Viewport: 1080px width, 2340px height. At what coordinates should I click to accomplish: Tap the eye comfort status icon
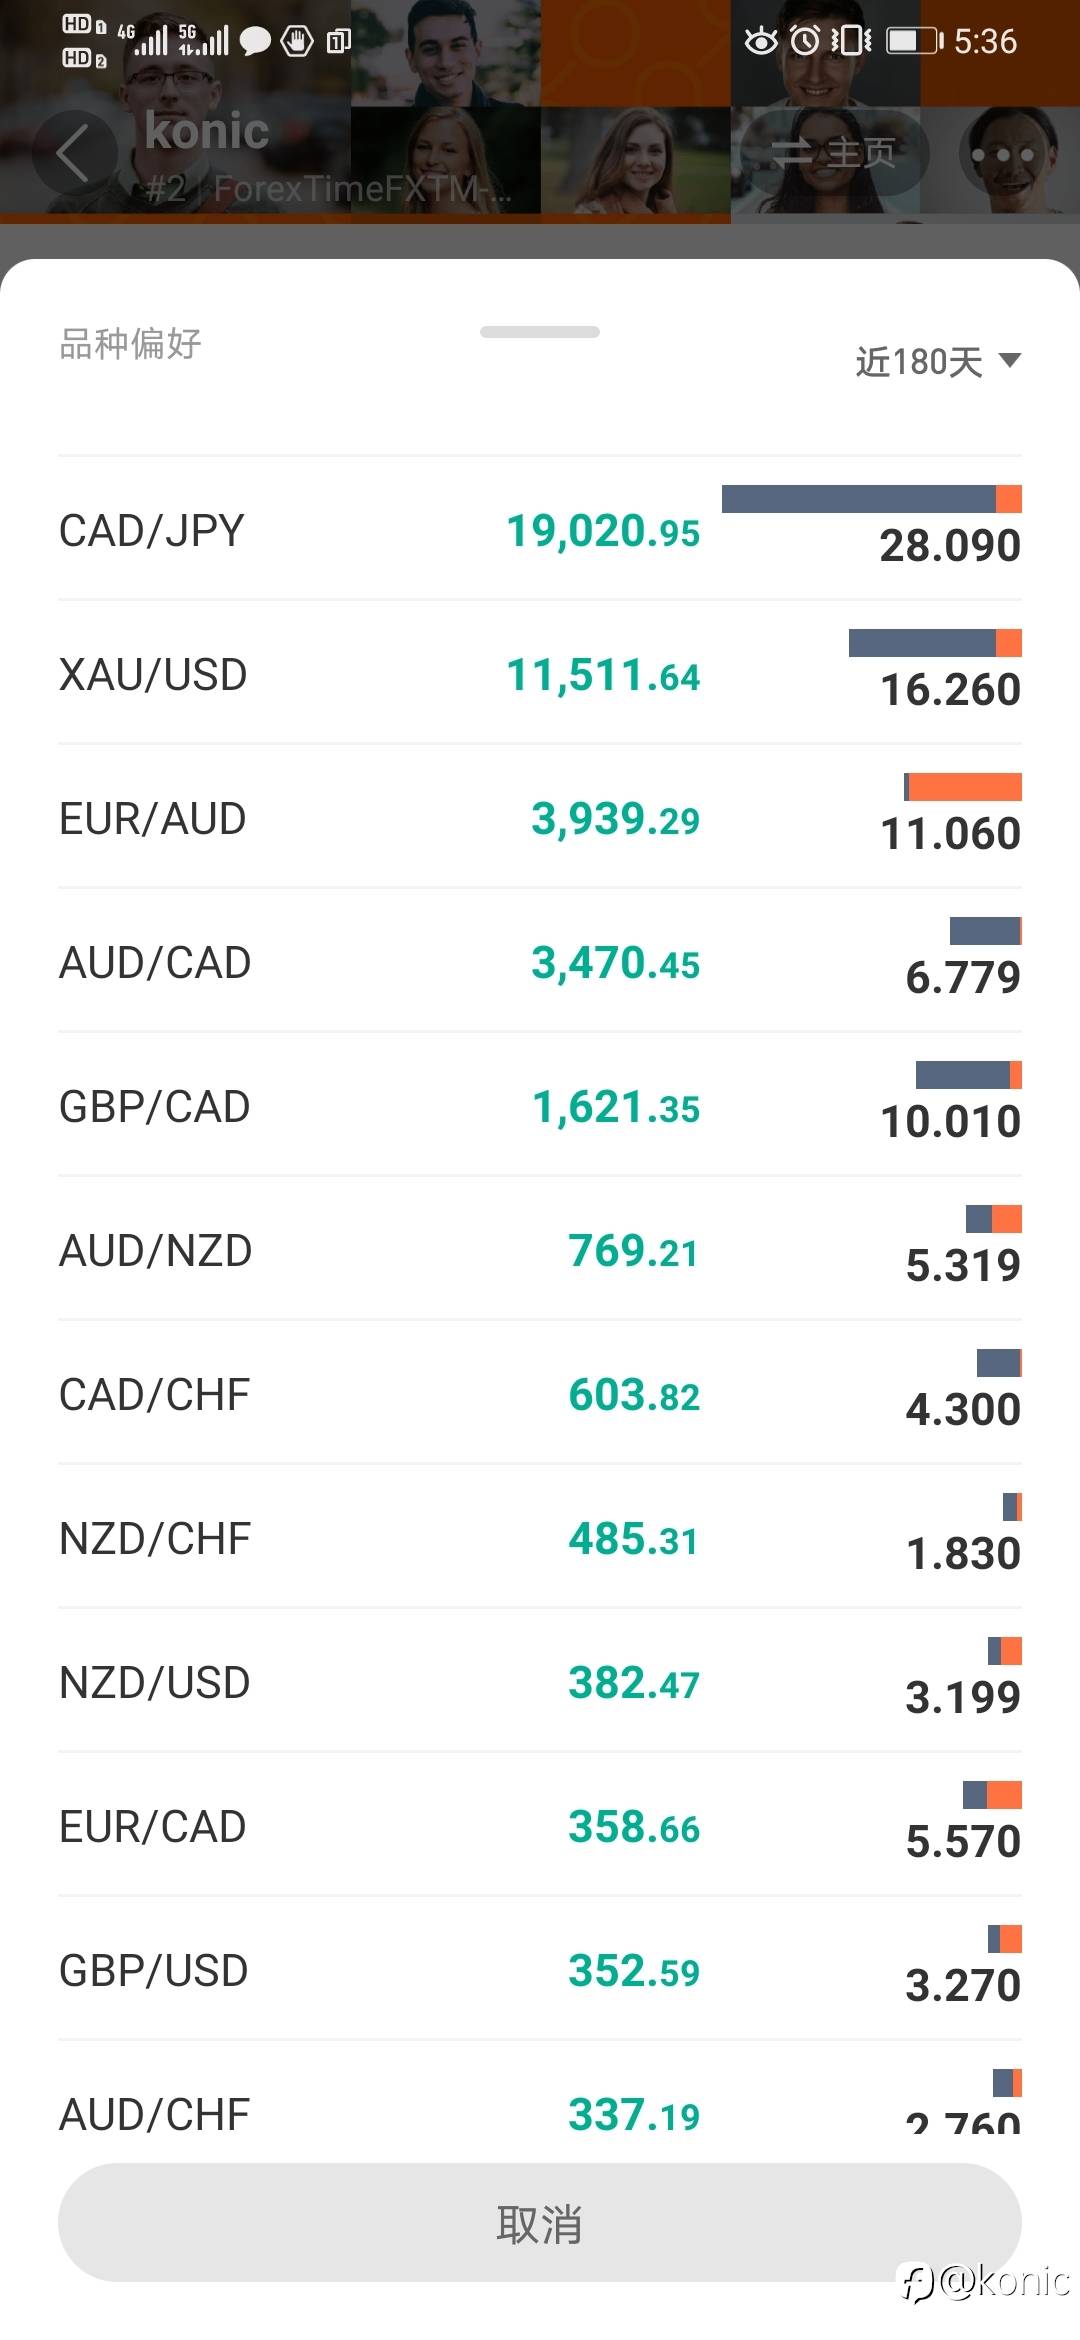pos(761,41)
